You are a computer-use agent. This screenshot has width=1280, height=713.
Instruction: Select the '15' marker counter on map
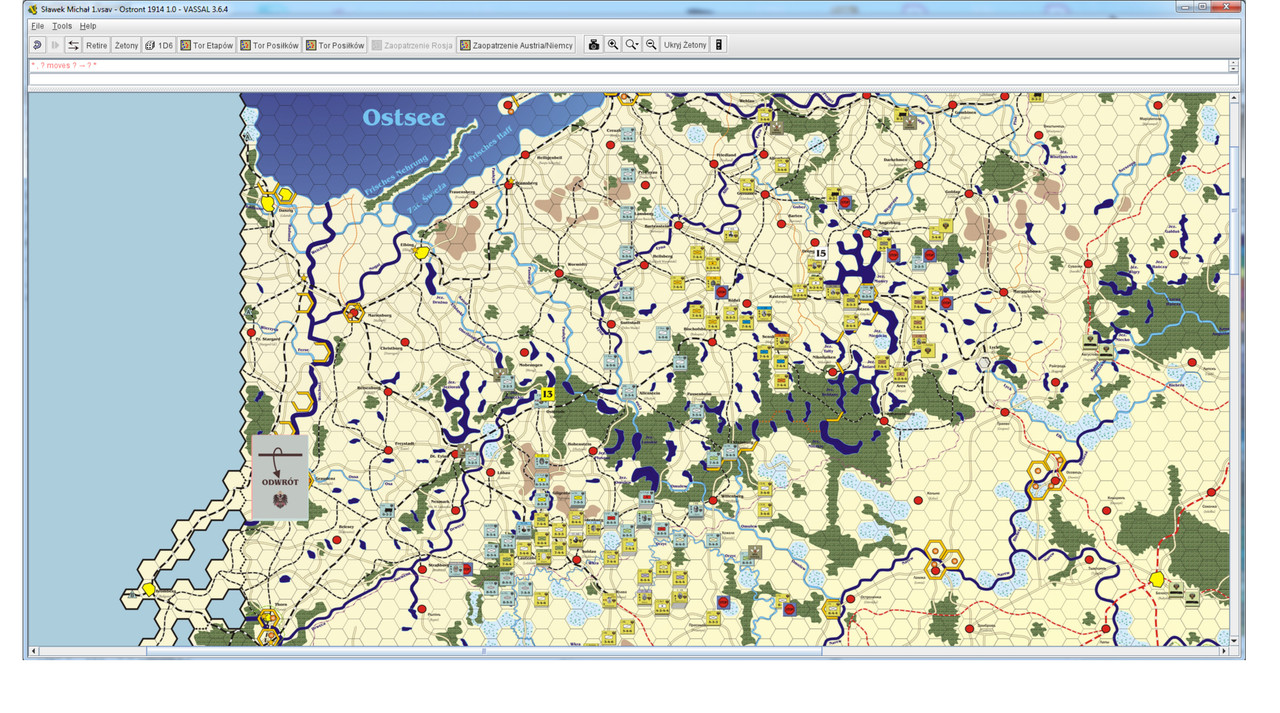click(x=820, y=253)
